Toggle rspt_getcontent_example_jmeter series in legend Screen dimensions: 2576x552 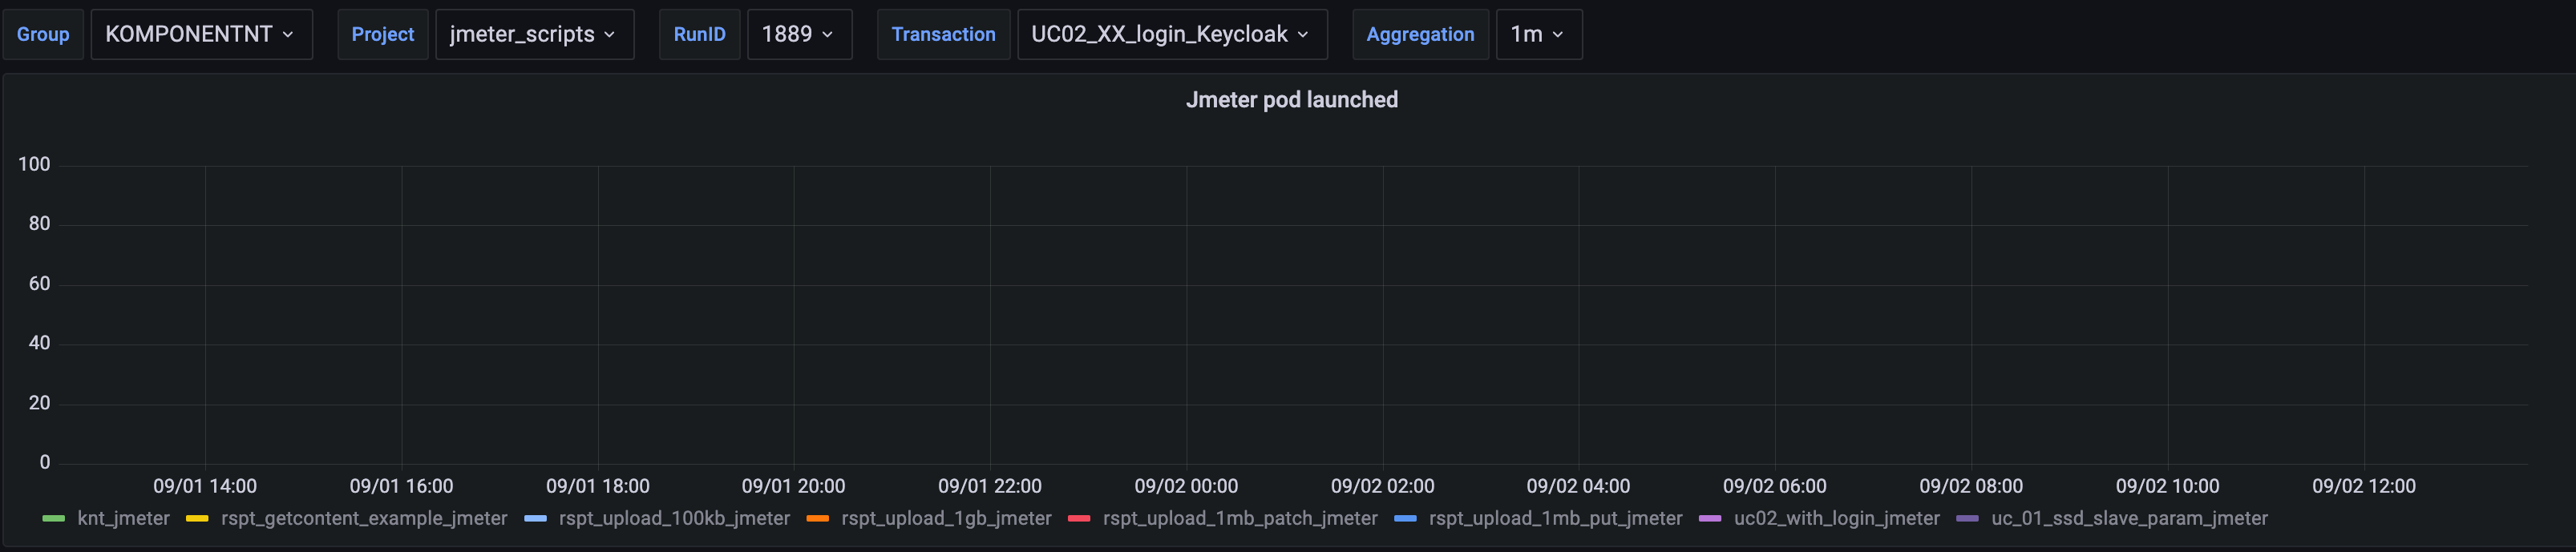(x=364, y=519)
